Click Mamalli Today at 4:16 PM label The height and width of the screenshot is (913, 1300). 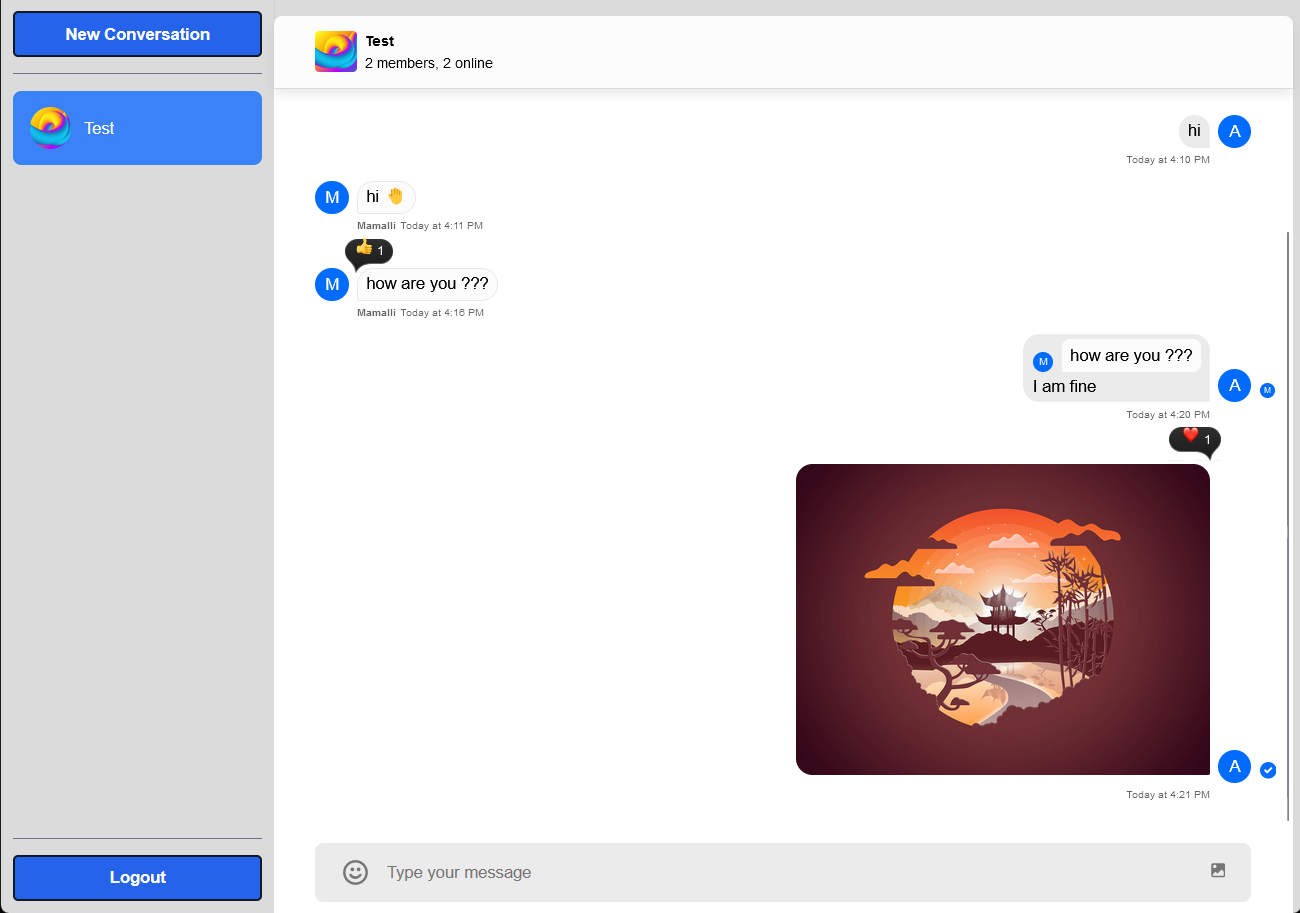(420, 313)
